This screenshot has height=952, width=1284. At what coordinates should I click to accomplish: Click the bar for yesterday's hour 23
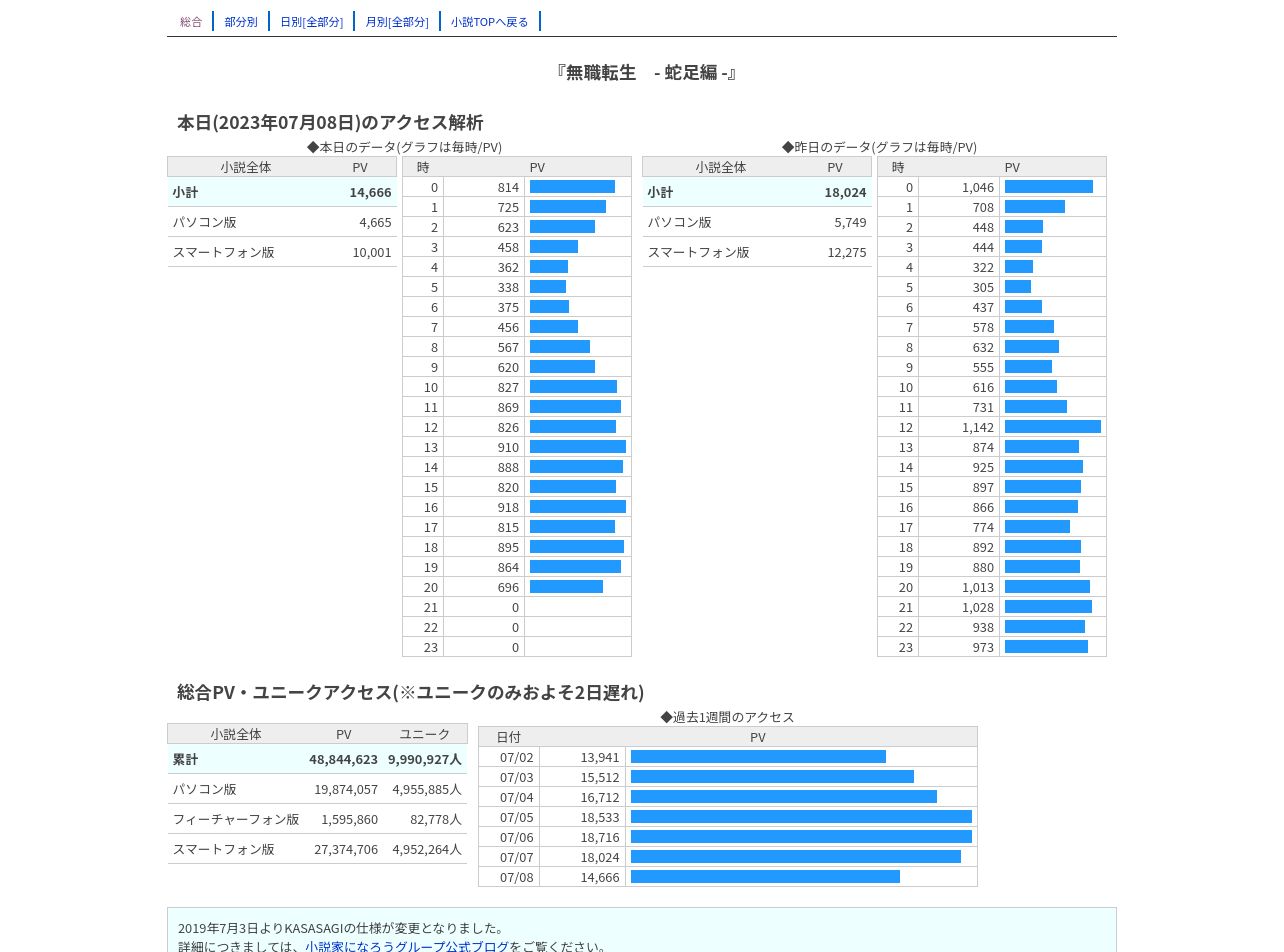coord(1046,647)
